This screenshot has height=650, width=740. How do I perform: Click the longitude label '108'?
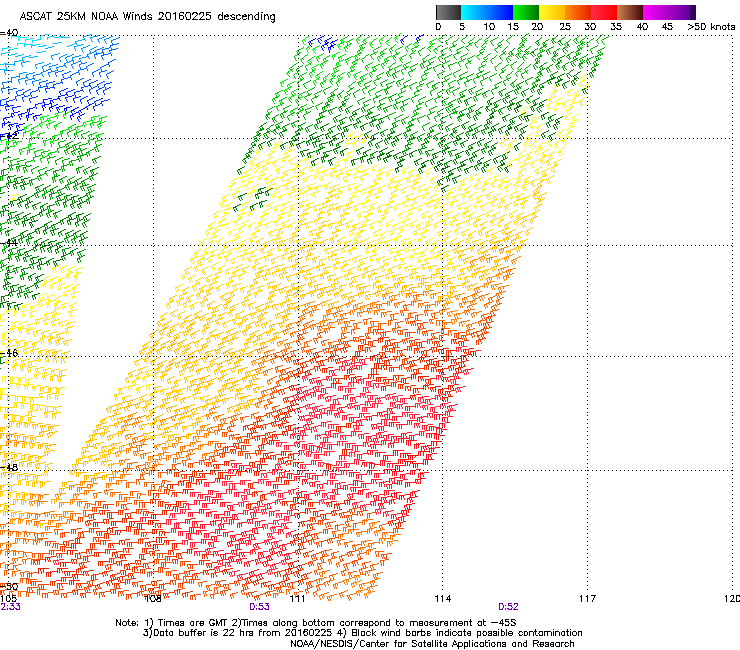[x=152, y=599]
